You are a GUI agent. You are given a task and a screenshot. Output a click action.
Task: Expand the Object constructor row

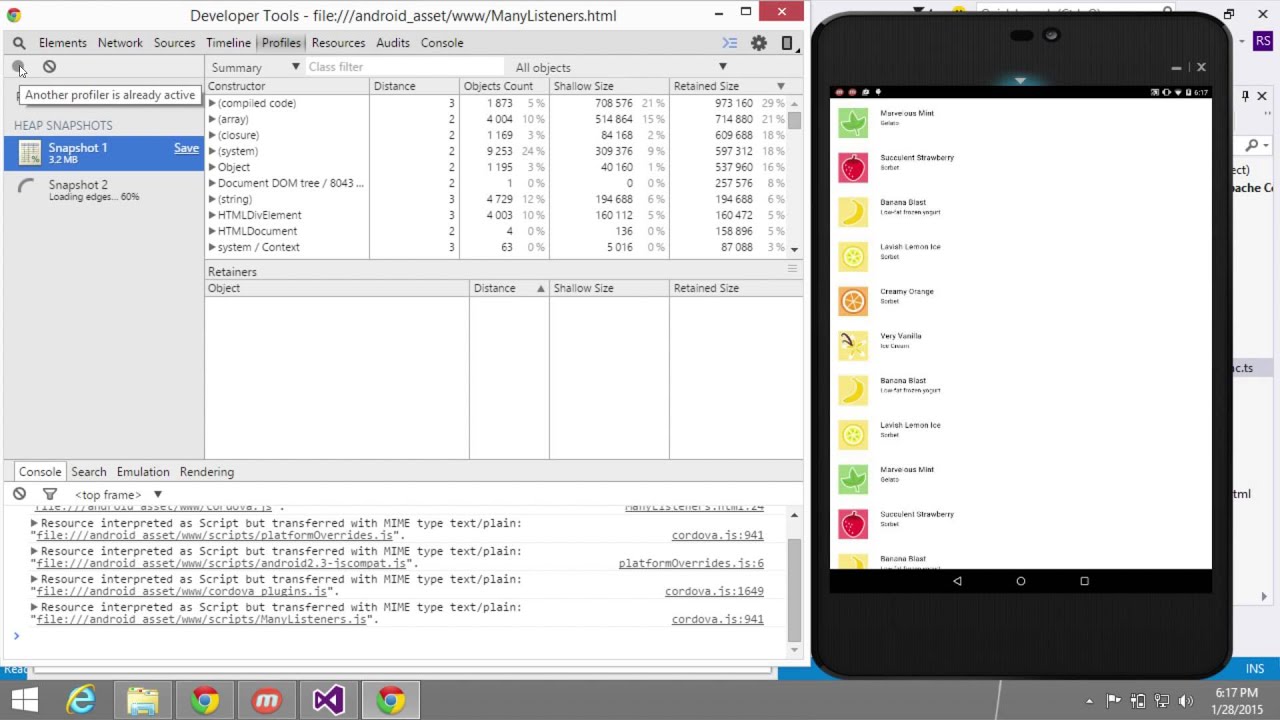(x=212, y=167)
